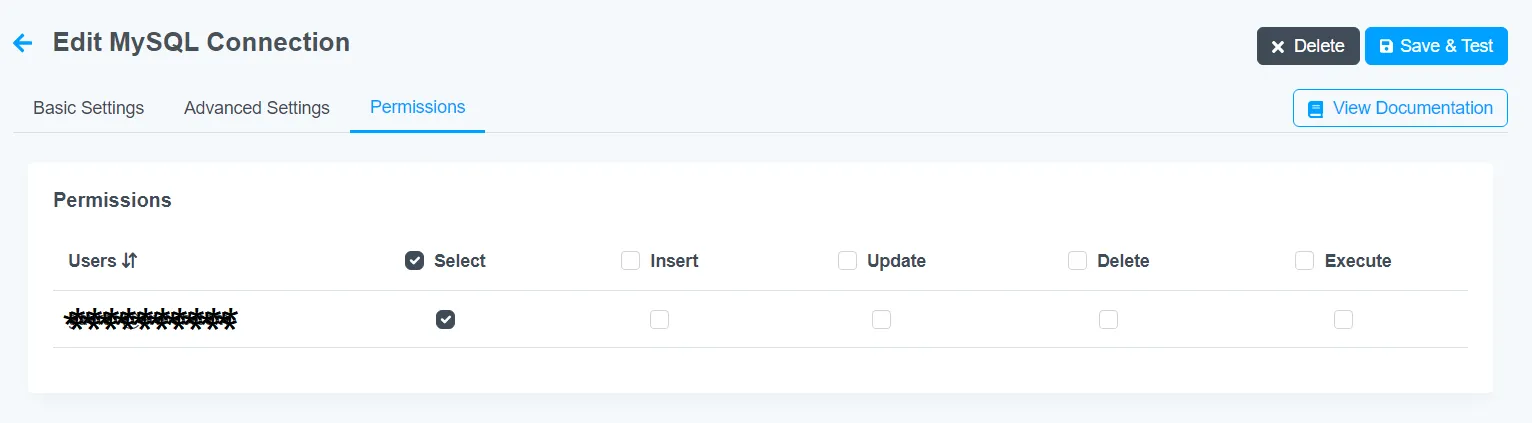Image resolution: width=1532 pixels, height=423 pixels.
Task: Grant Execute permission in the user row
Action: tap(1343, 319)
